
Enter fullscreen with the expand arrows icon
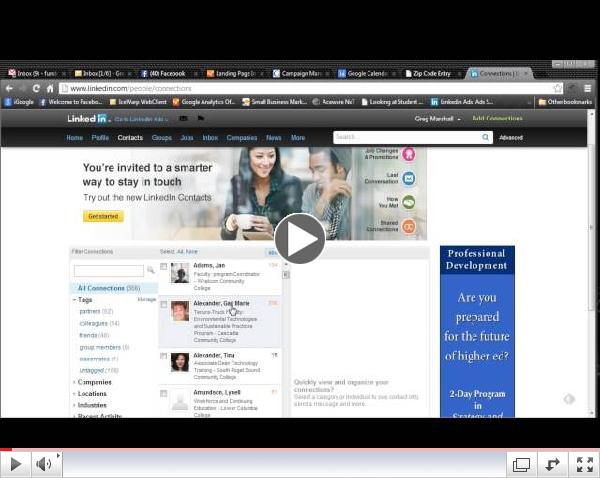584,465
